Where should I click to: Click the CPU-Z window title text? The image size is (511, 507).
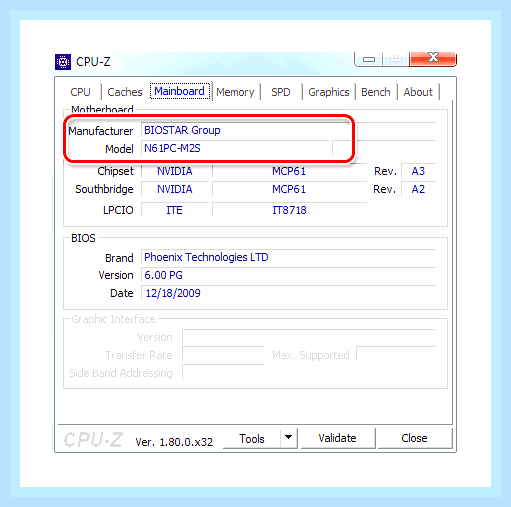click(93, 62)
